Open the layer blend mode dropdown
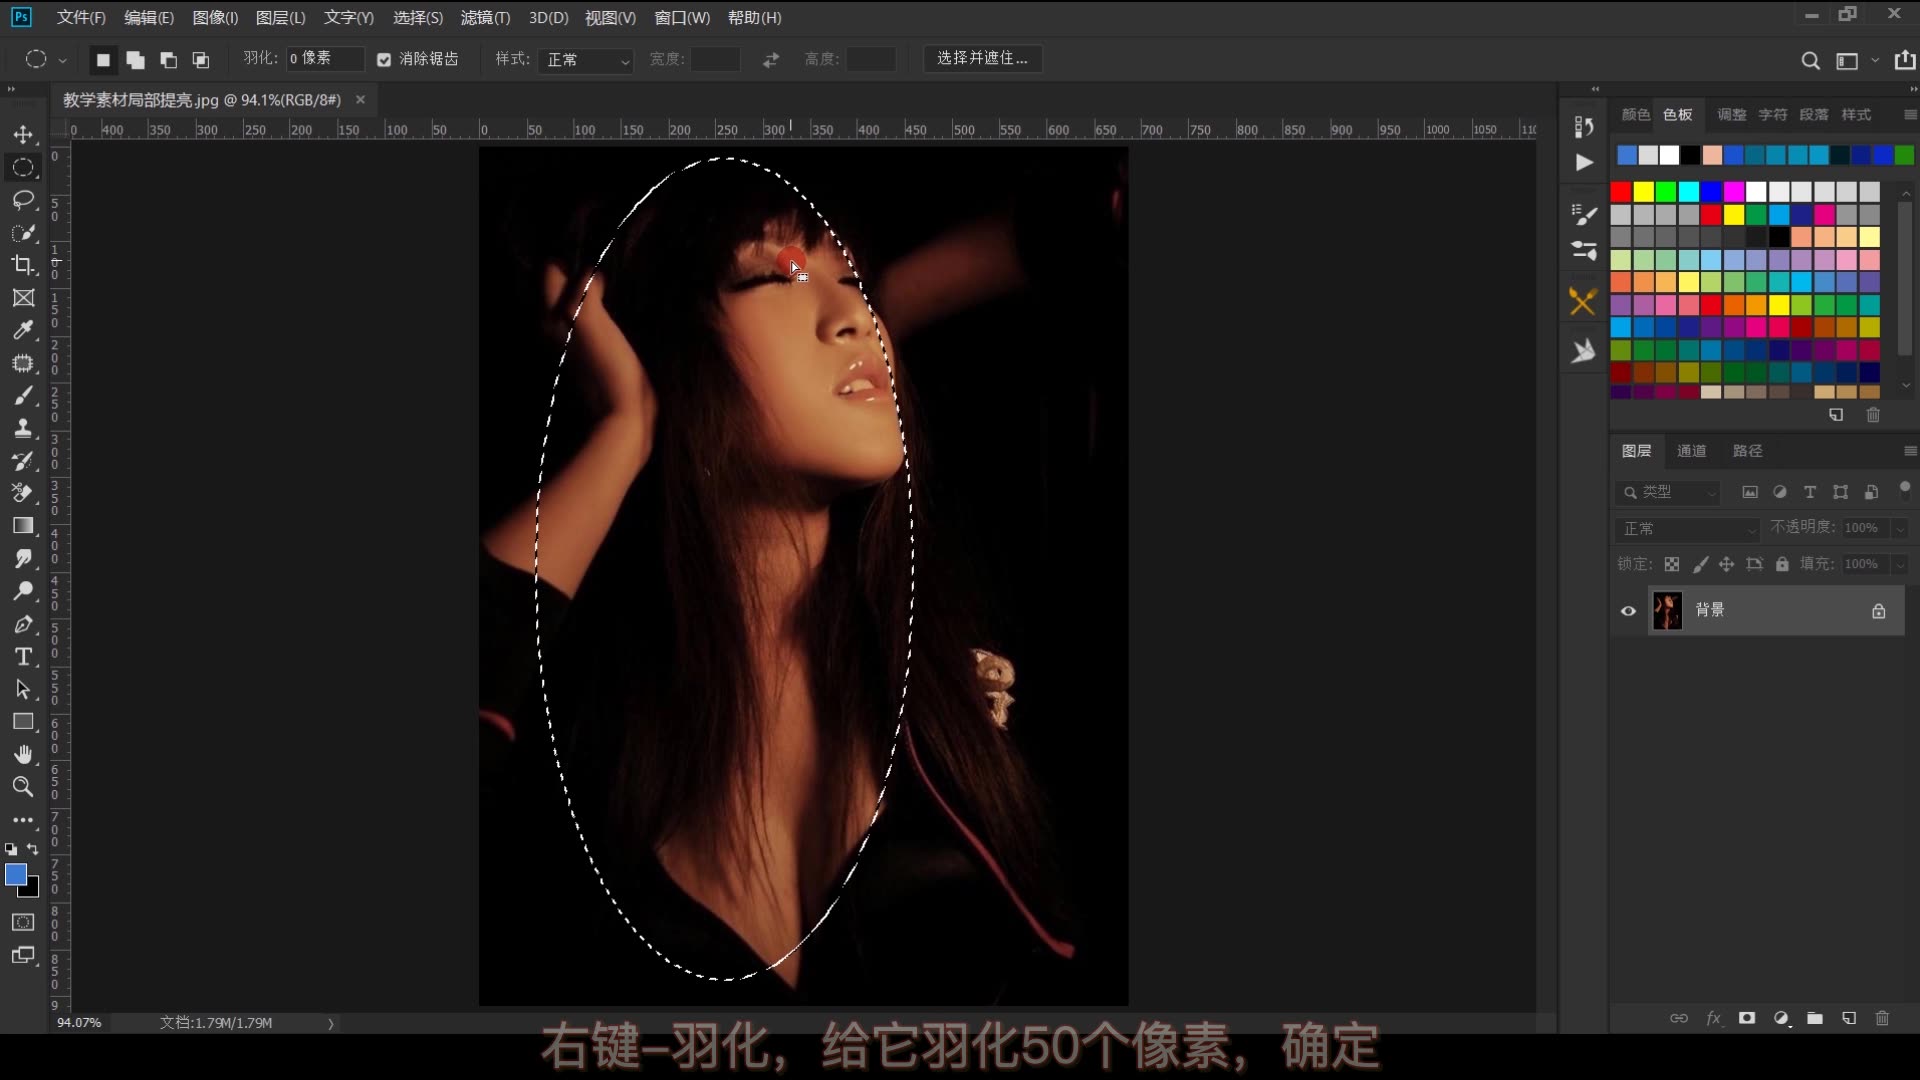 (x=1686, y=528)
